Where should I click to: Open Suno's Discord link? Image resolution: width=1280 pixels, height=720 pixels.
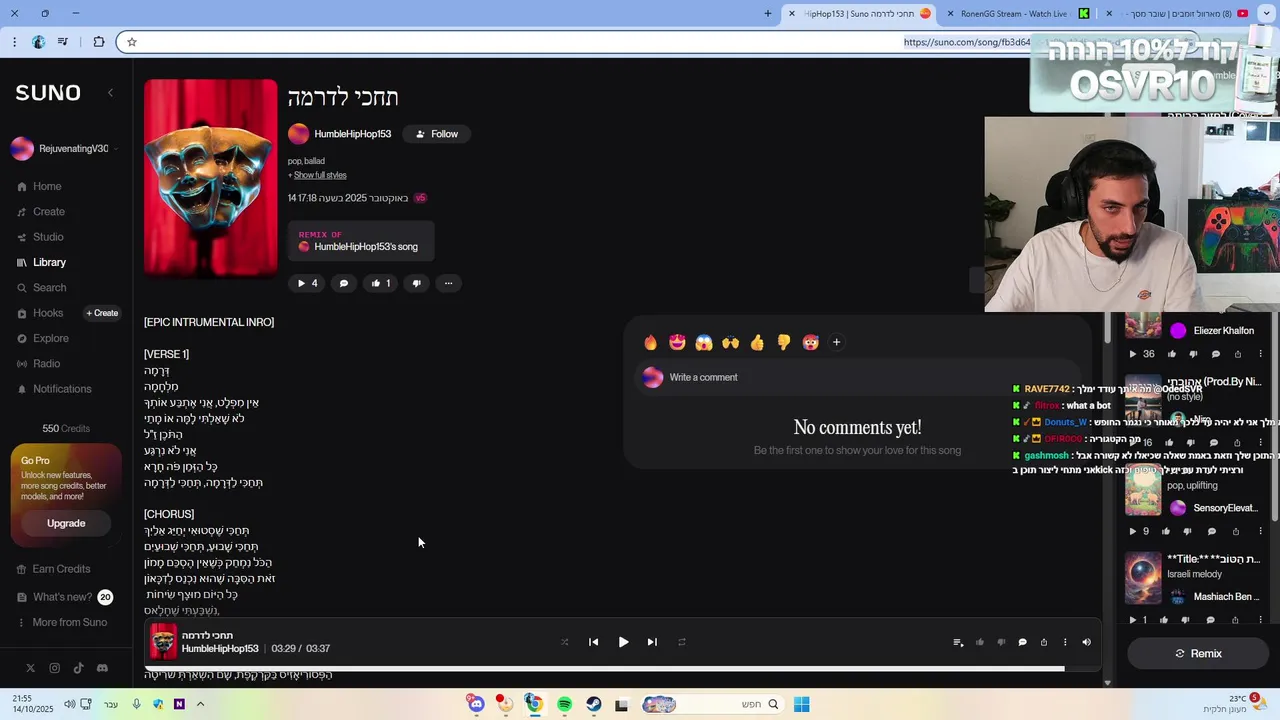click(x=102, y=668)
